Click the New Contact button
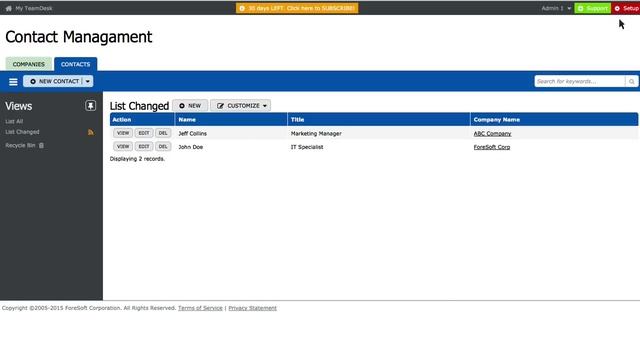Viewport: 640px width, 360px height. click(54, 81)
